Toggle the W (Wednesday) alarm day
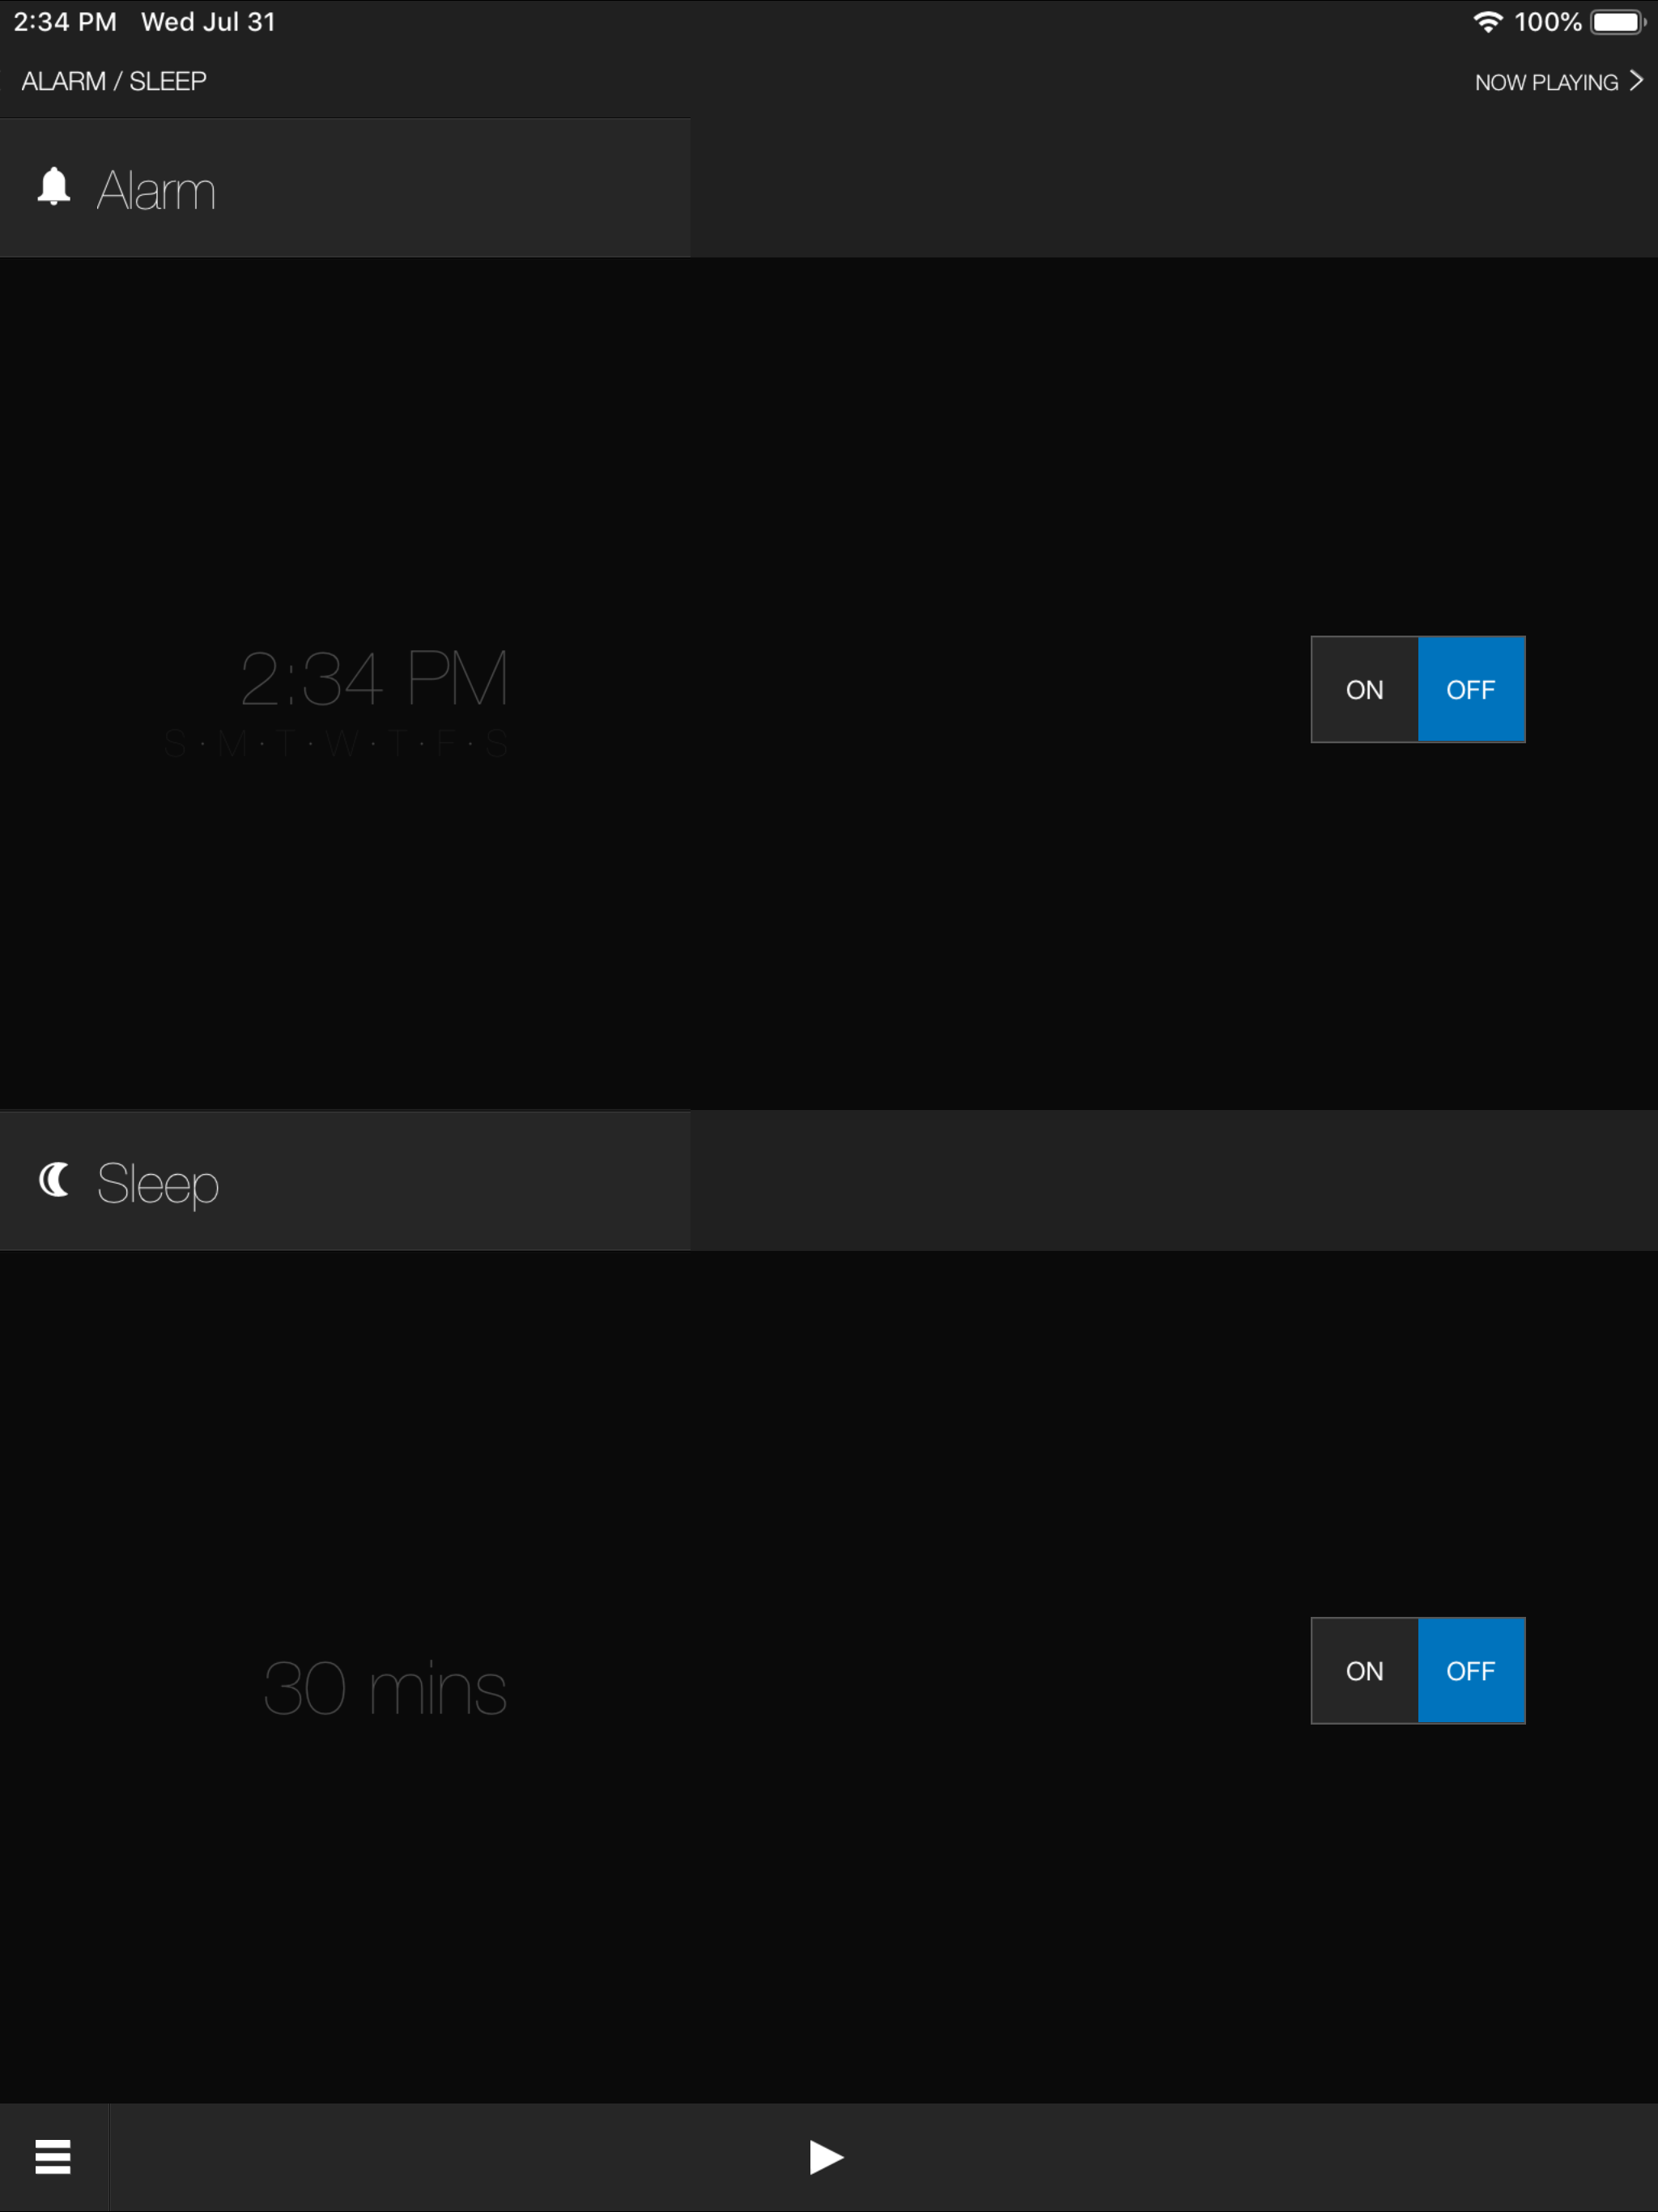1658x2212 pixels. [342, 744]
